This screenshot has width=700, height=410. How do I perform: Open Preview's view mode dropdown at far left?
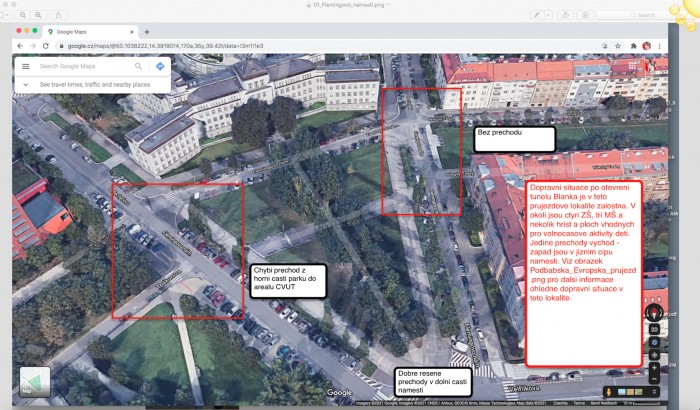pos(4,15)
